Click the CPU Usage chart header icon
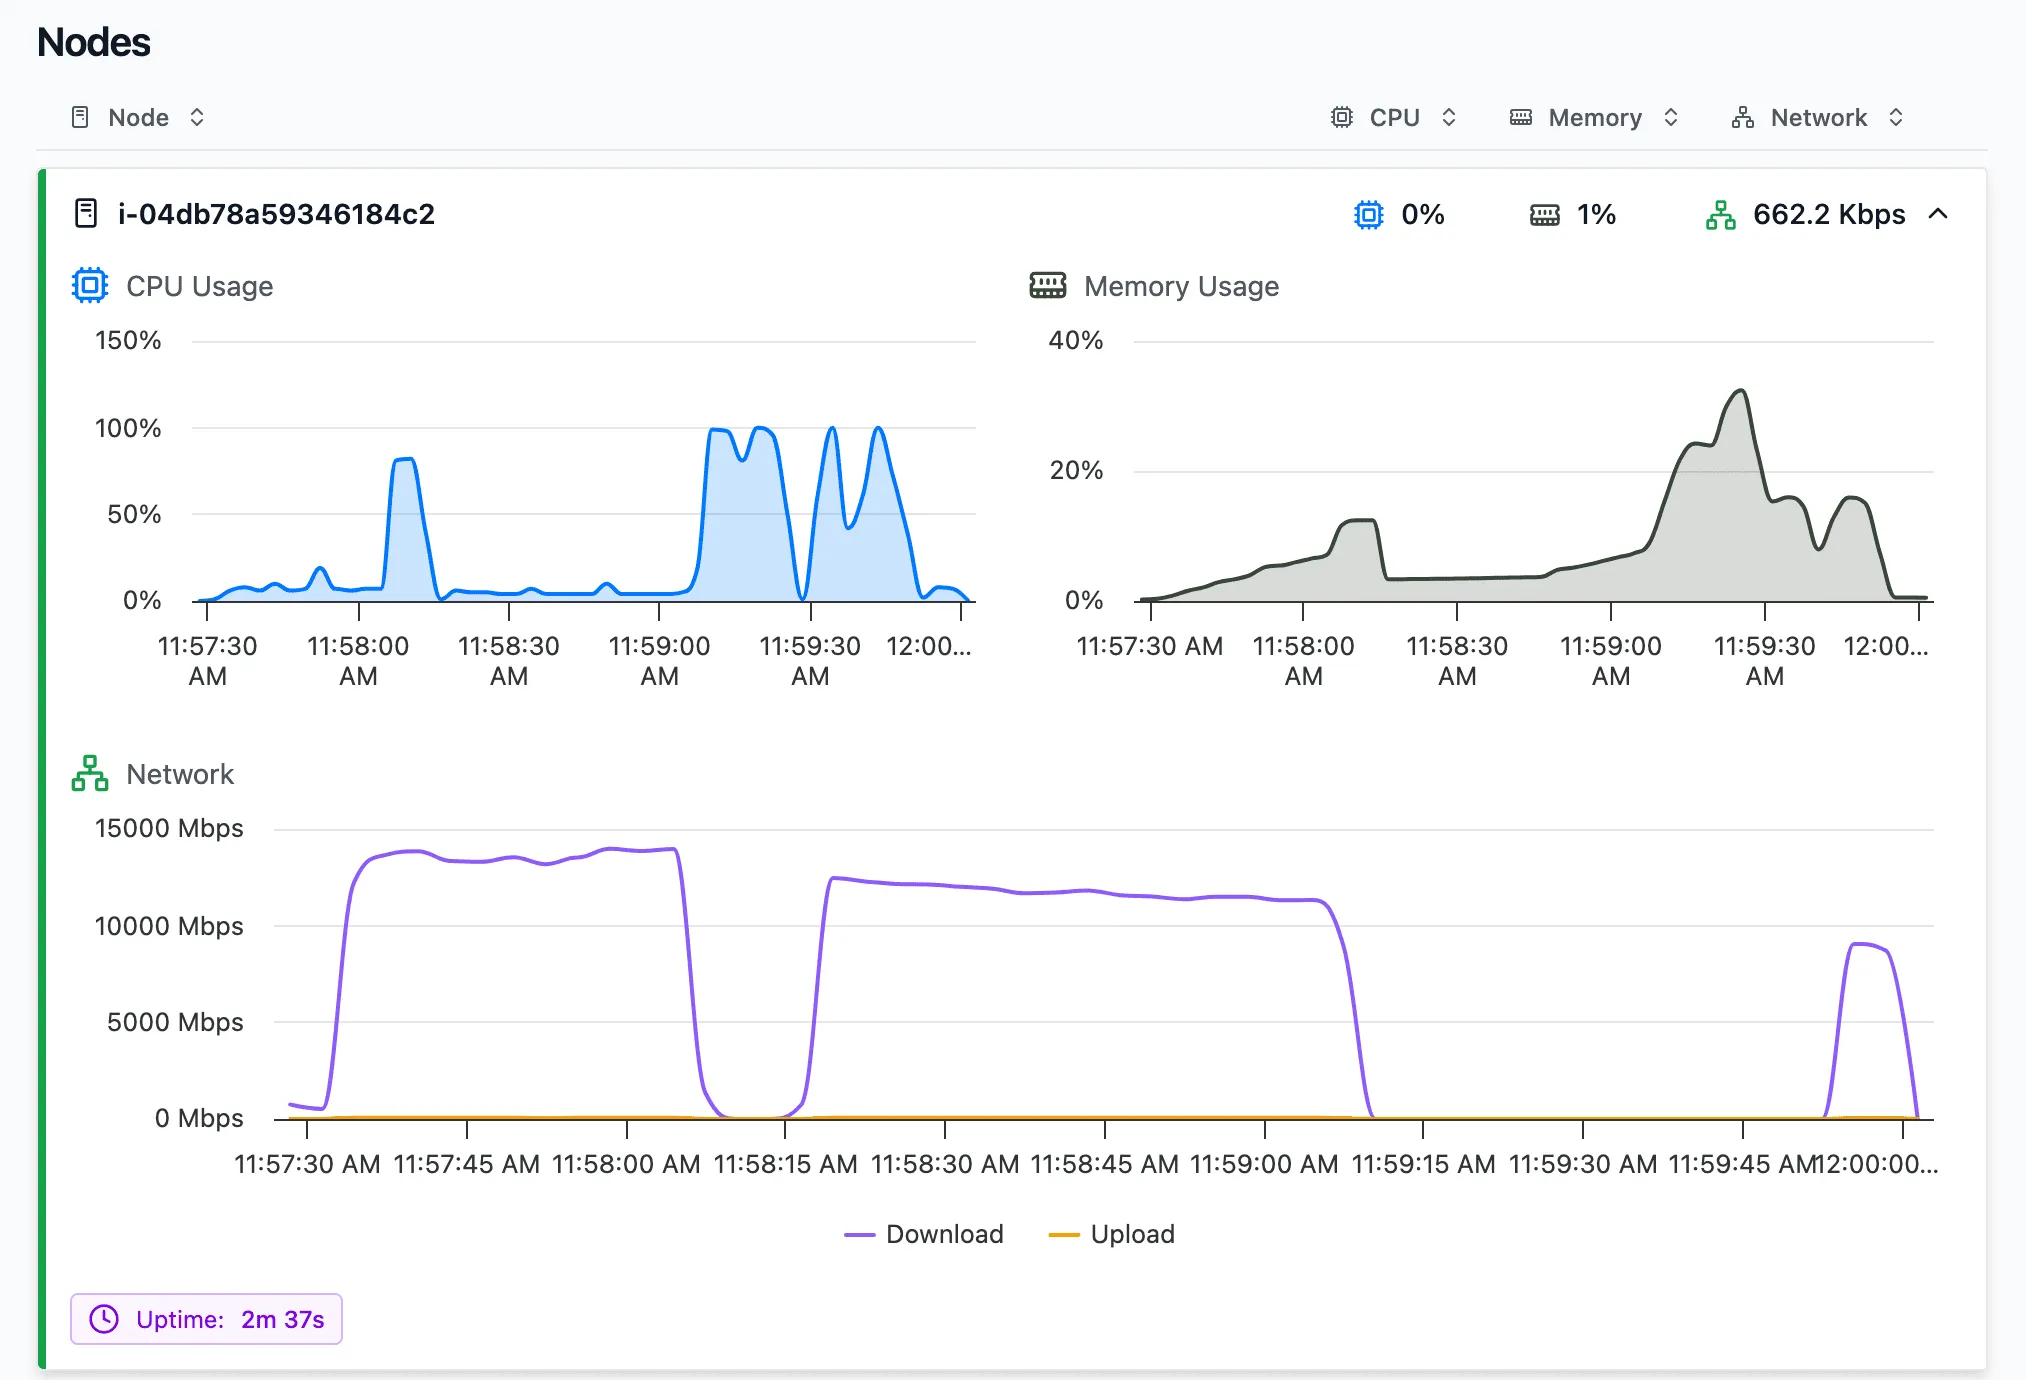Image resolution: width=2026 pixels, height=1380 pixels. (x=90, y=285)
